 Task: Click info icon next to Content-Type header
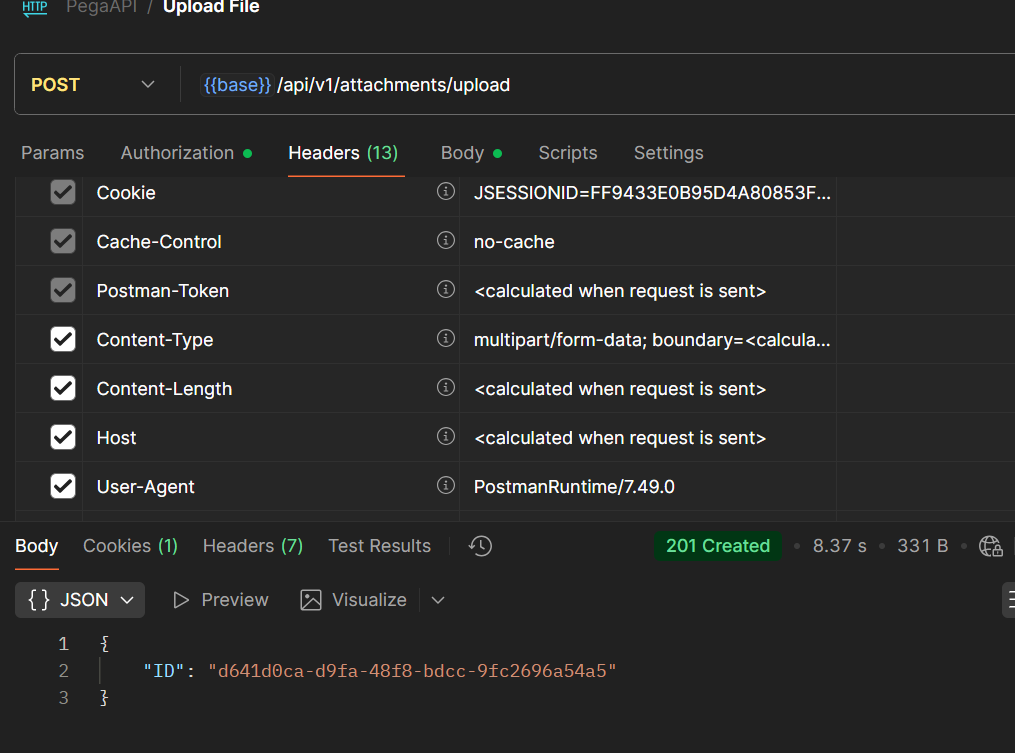pos(446,339)
